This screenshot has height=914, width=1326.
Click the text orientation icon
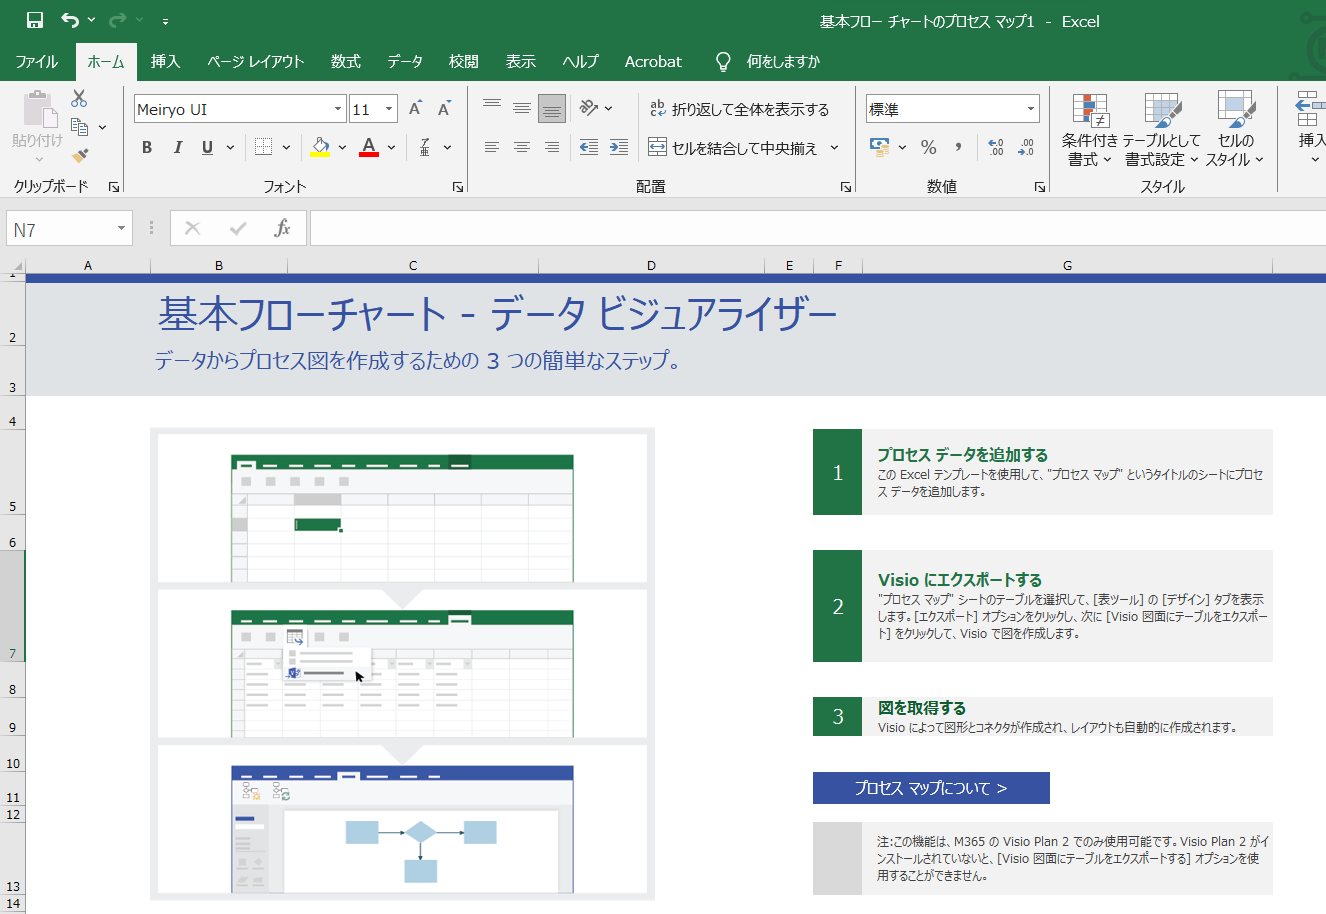[x=589, y=108]
